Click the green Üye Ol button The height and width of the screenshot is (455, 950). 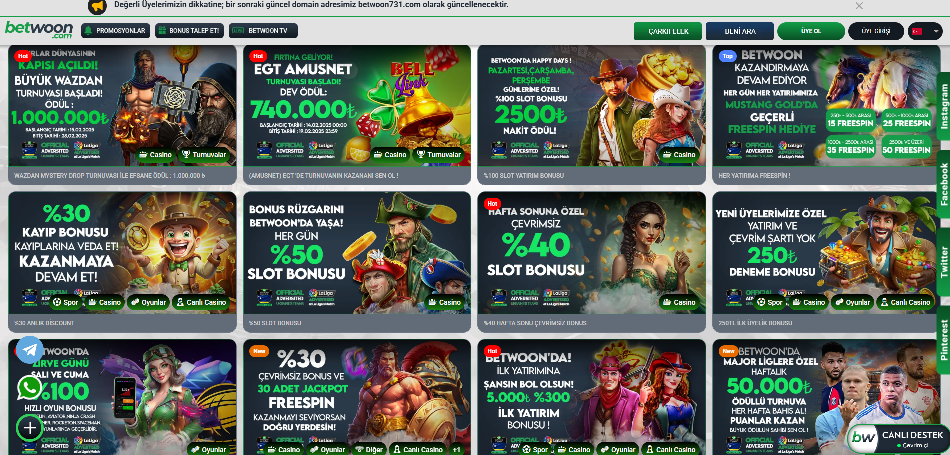pos(811,31)
